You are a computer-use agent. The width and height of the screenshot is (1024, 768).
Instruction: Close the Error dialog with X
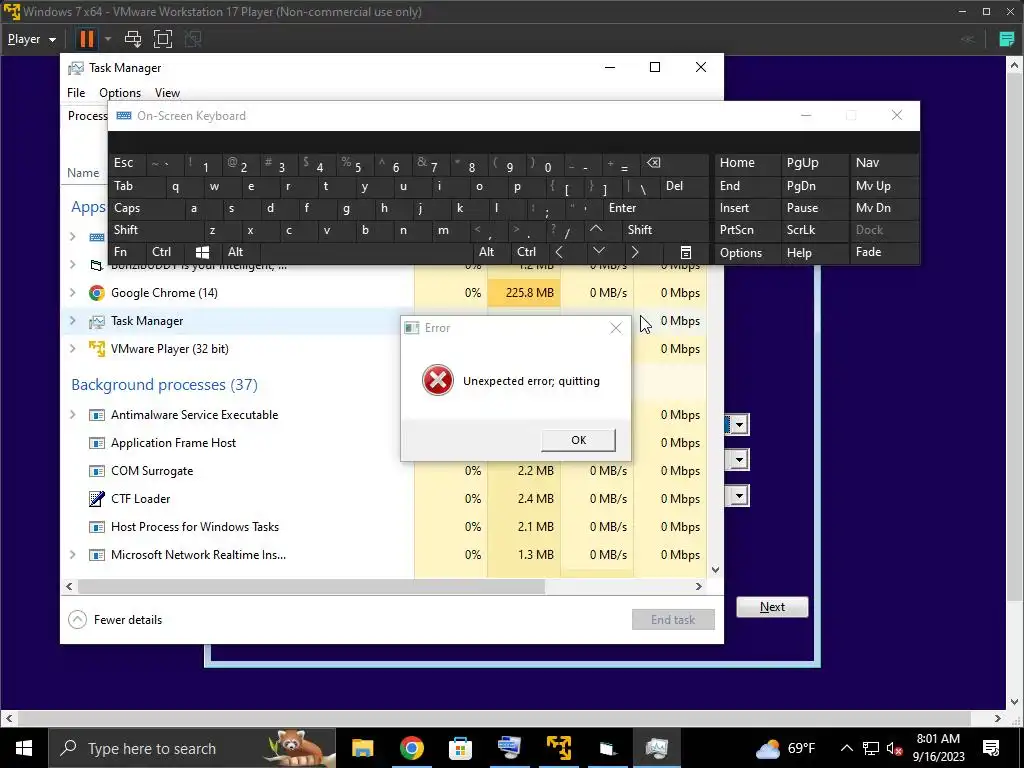click(615, 328)
